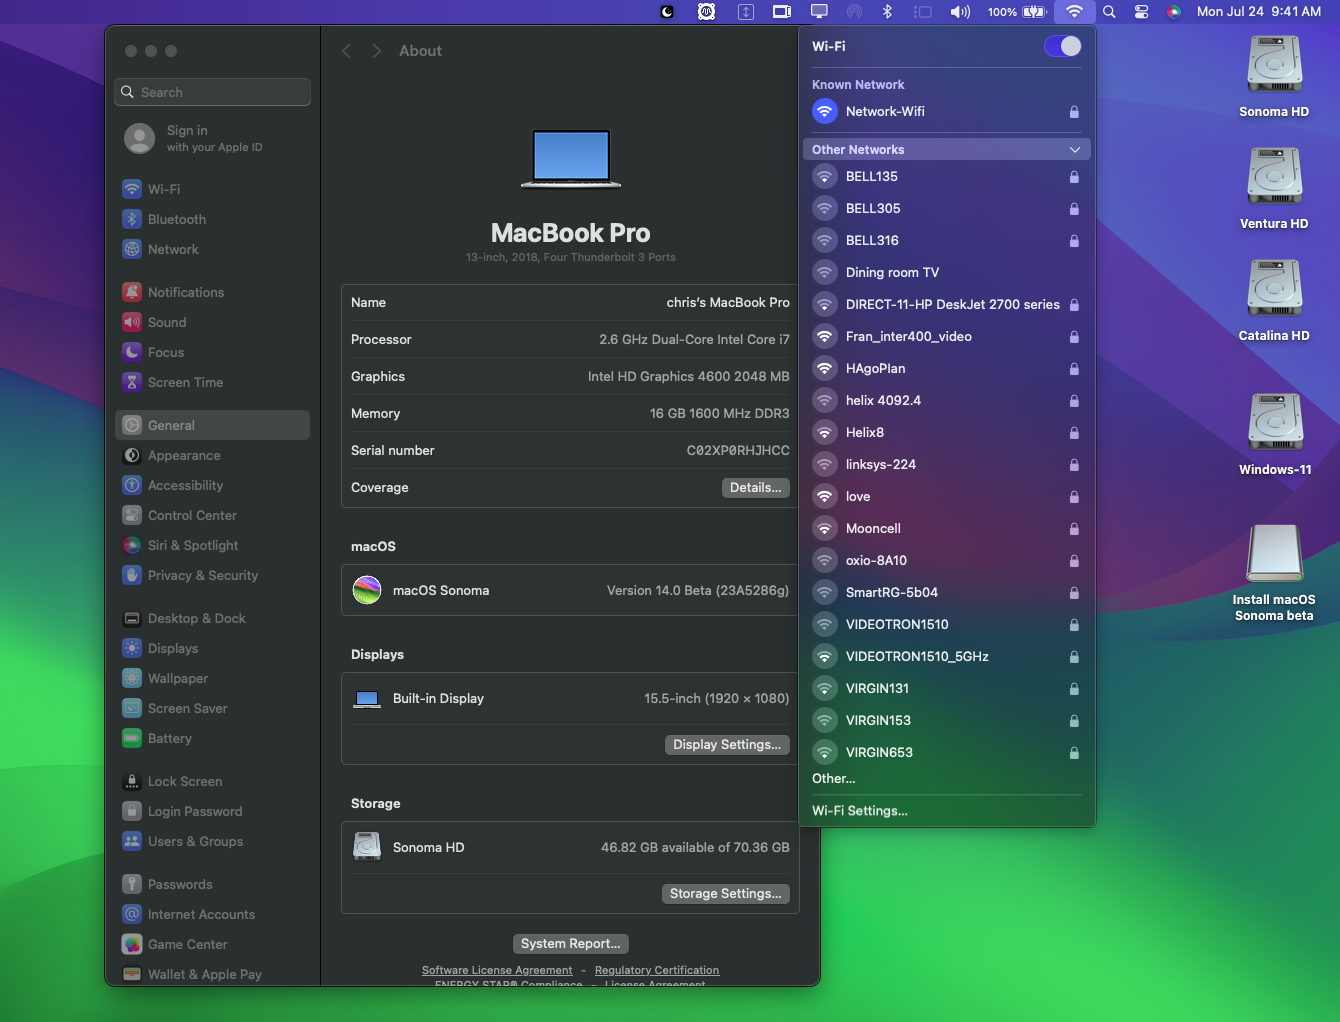Click the menu bar date and time
This screenshot has width=1340, height=1022.
(1259, 12)
